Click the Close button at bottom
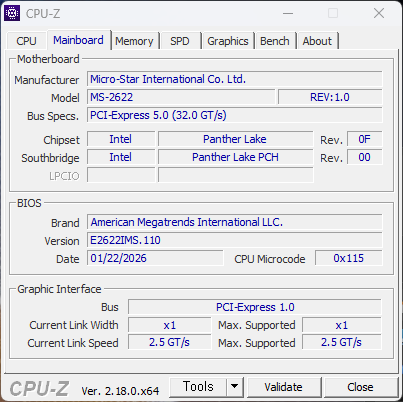Viewport: 403px width, 402px height. 360,387
